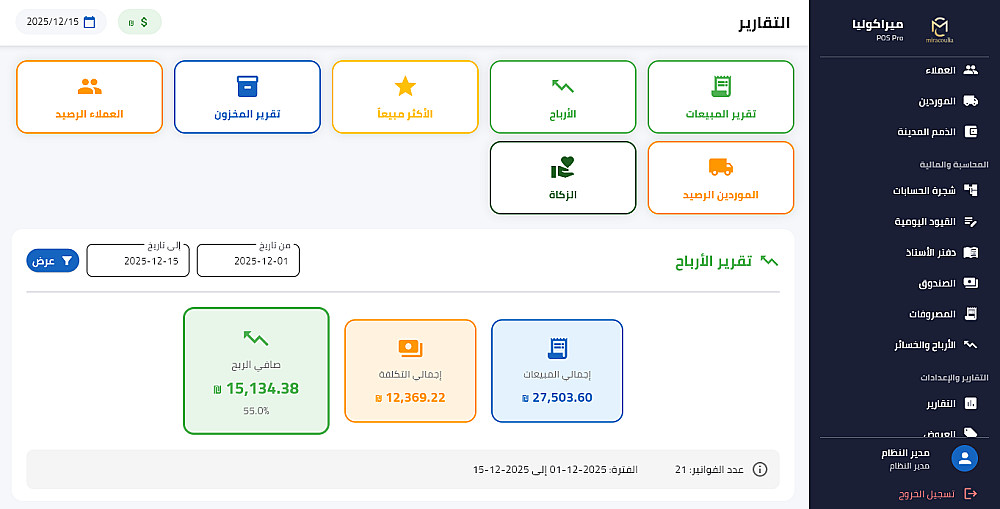Image resolution: width=1000 pixels, height=509 pixels.
Task: Click the Reports bar chart sidebar icon
Action: (x=970, y=404)
